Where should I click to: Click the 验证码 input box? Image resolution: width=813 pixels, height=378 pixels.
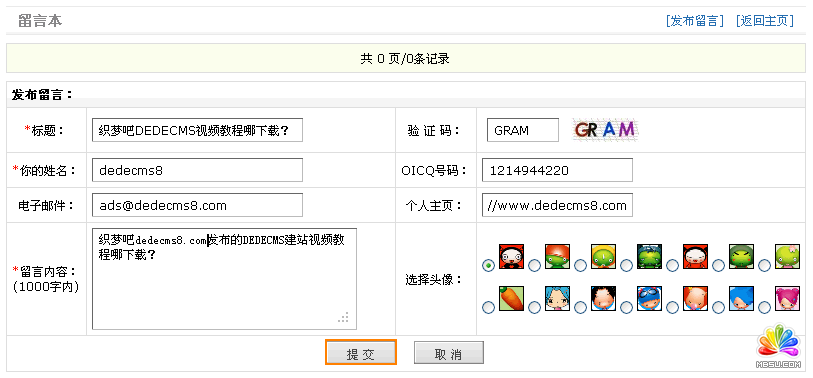tap(523, 130)
